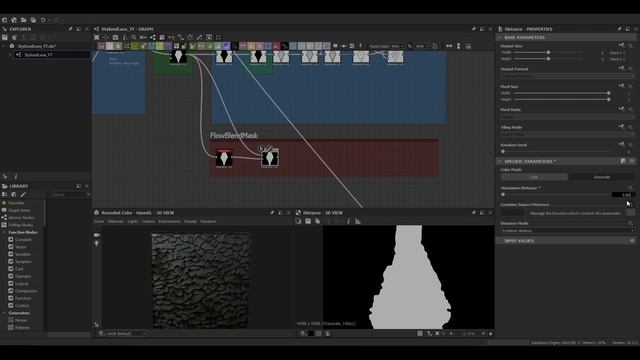640x360 pixels.
Task: Click the Pixel Size inheritance icon
Action: tap(621, 86)
